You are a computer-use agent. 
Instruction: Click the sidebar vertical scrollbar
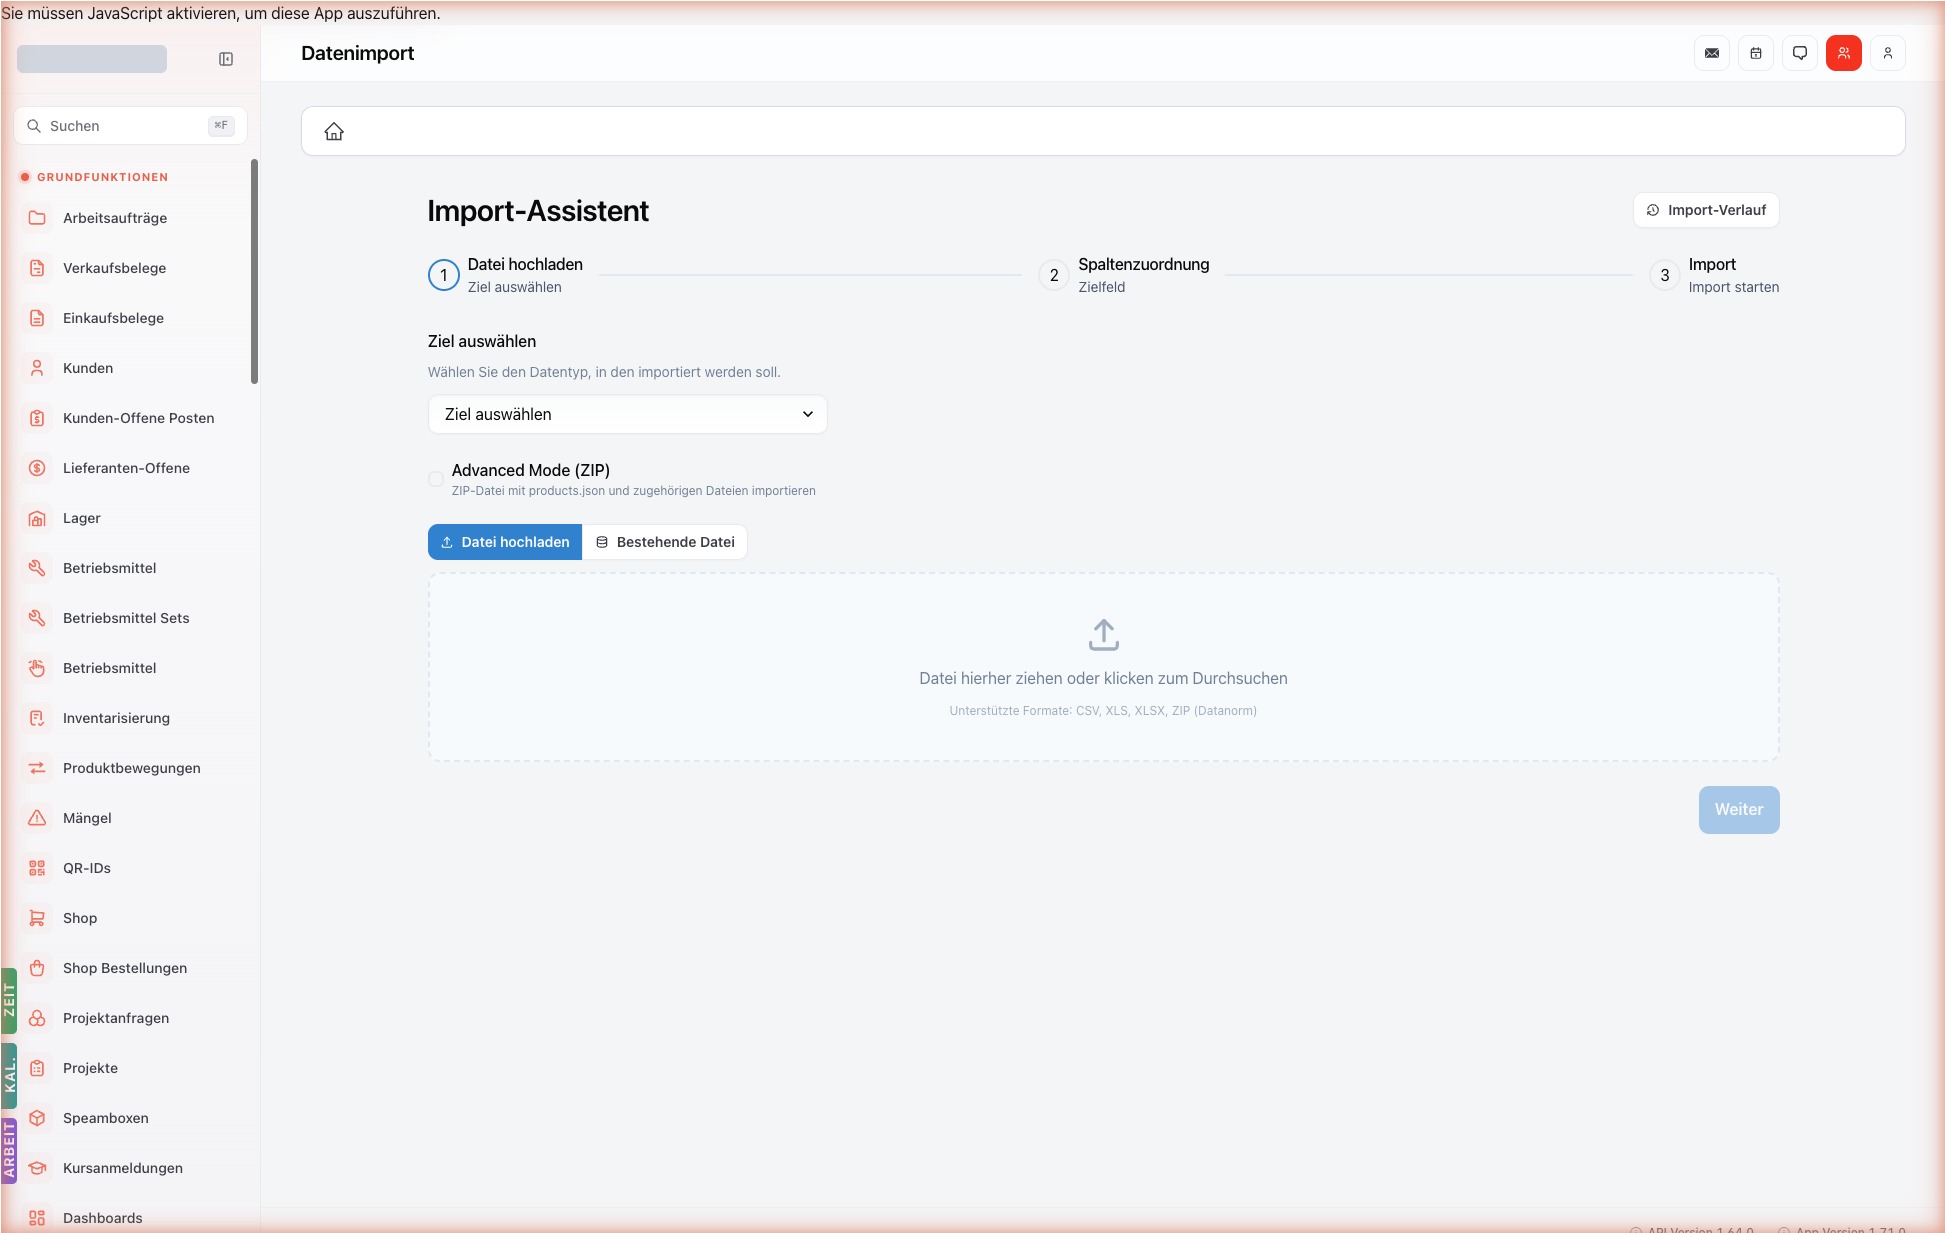[254, 270]
